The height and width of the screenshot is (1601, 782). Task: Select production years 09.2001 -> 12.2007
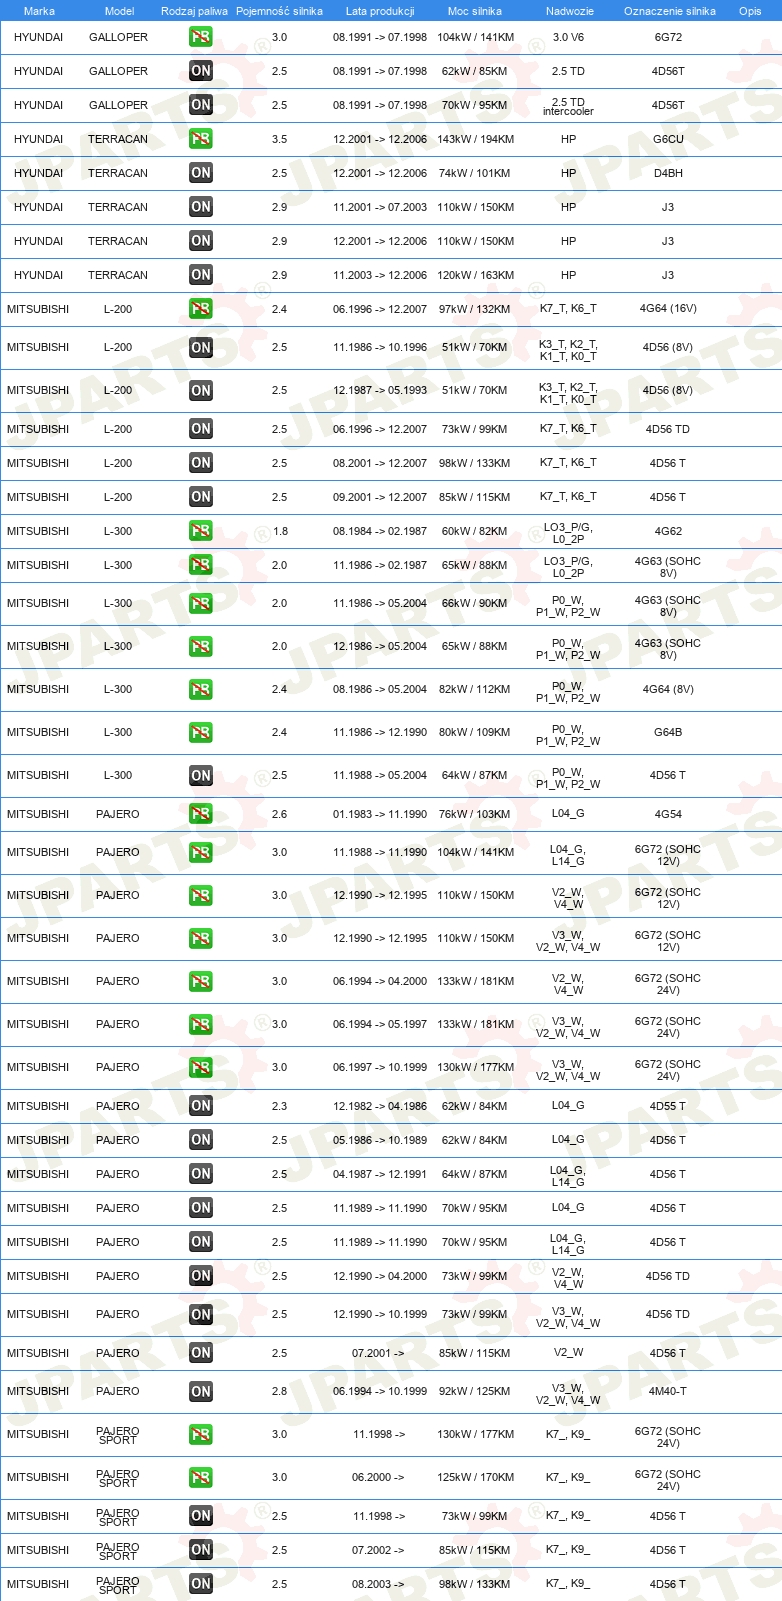(380, 497)
